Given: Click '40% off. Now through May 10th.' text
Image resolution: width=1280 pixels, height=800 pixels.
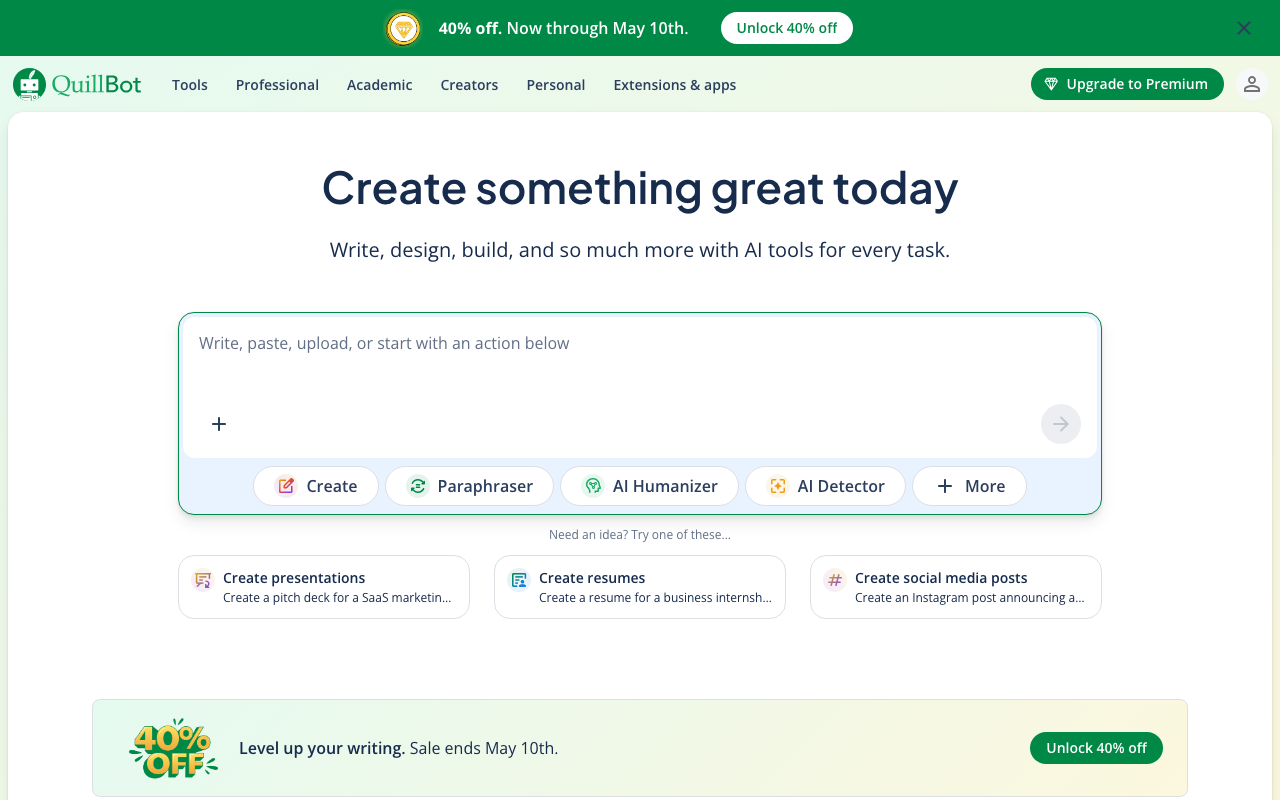Looking at the screenshot, I should click(x=564, y=28).
